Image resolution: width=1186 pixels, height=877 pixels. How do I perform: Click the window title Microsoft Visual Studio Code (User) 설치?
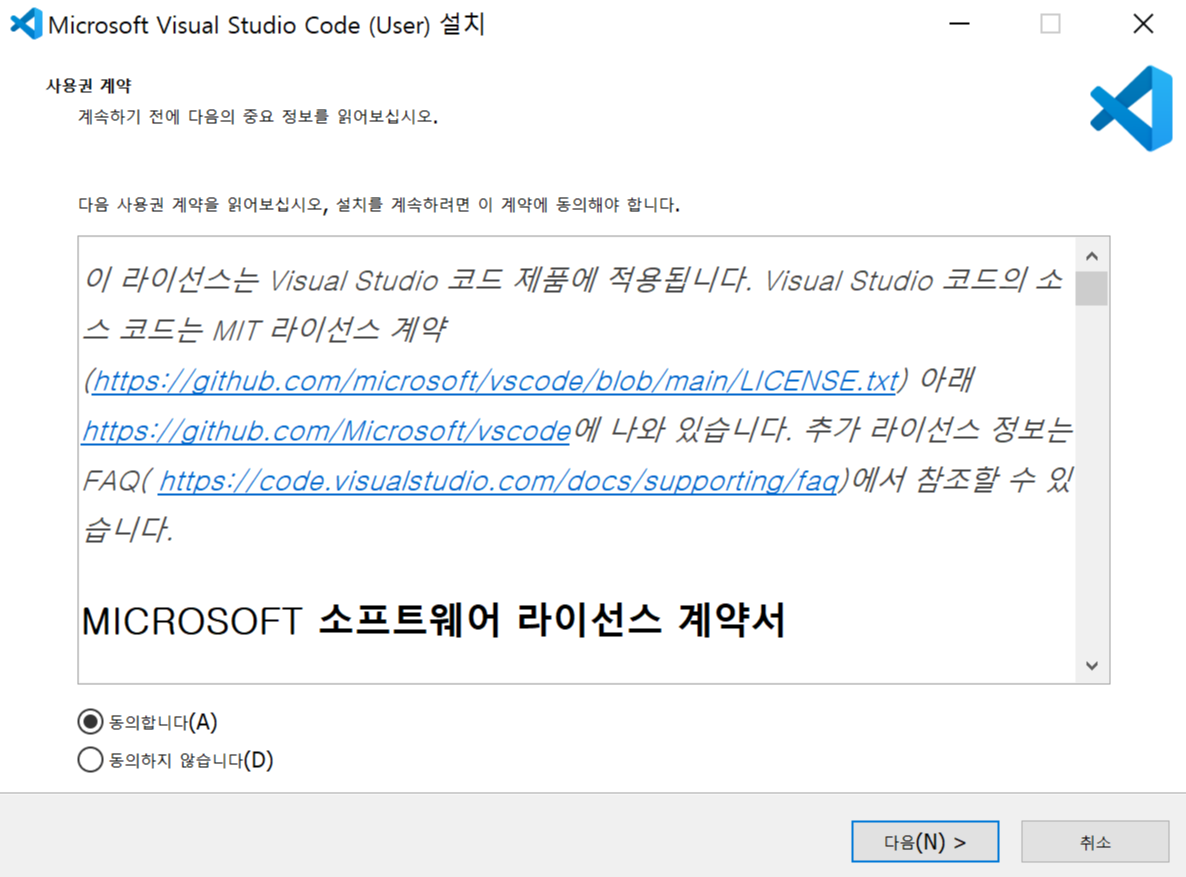(266, 24)
